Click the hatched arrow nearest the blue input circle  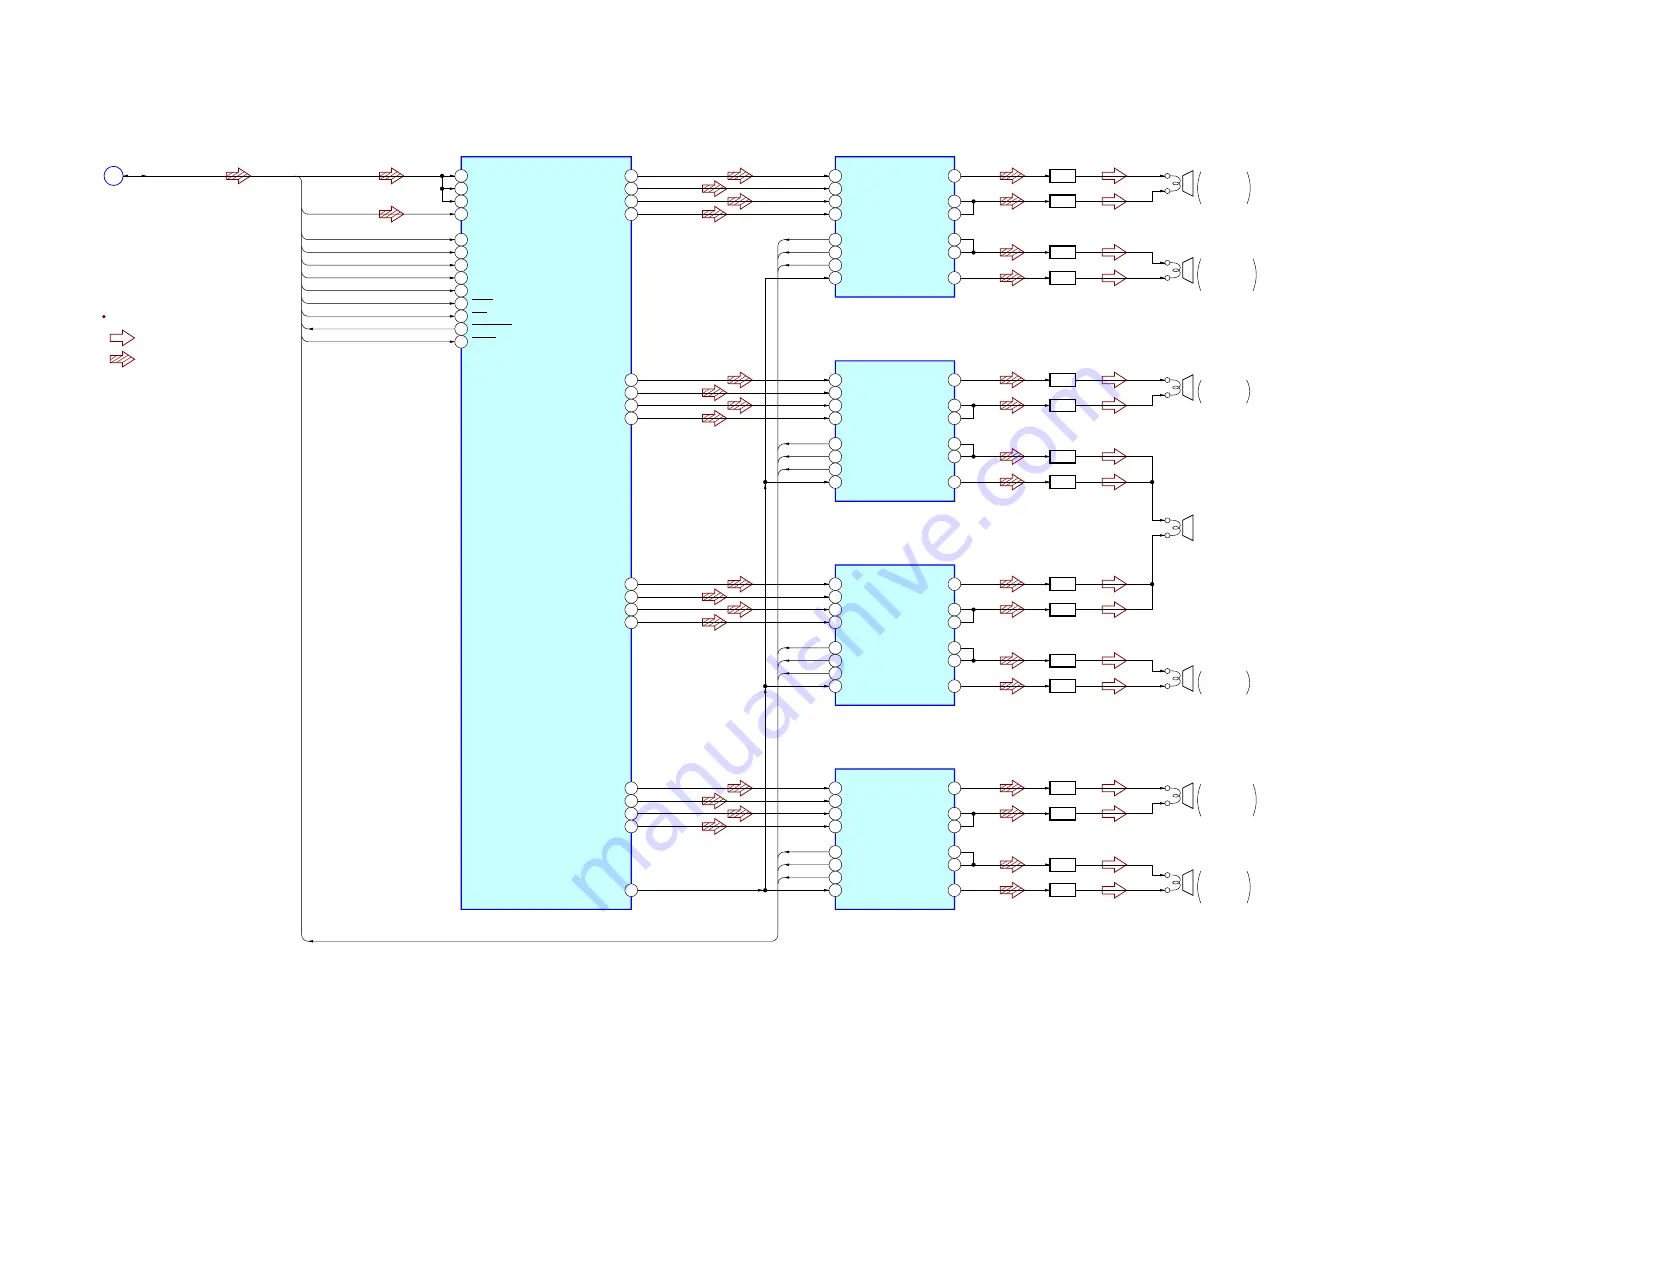(x=238, y=176)
